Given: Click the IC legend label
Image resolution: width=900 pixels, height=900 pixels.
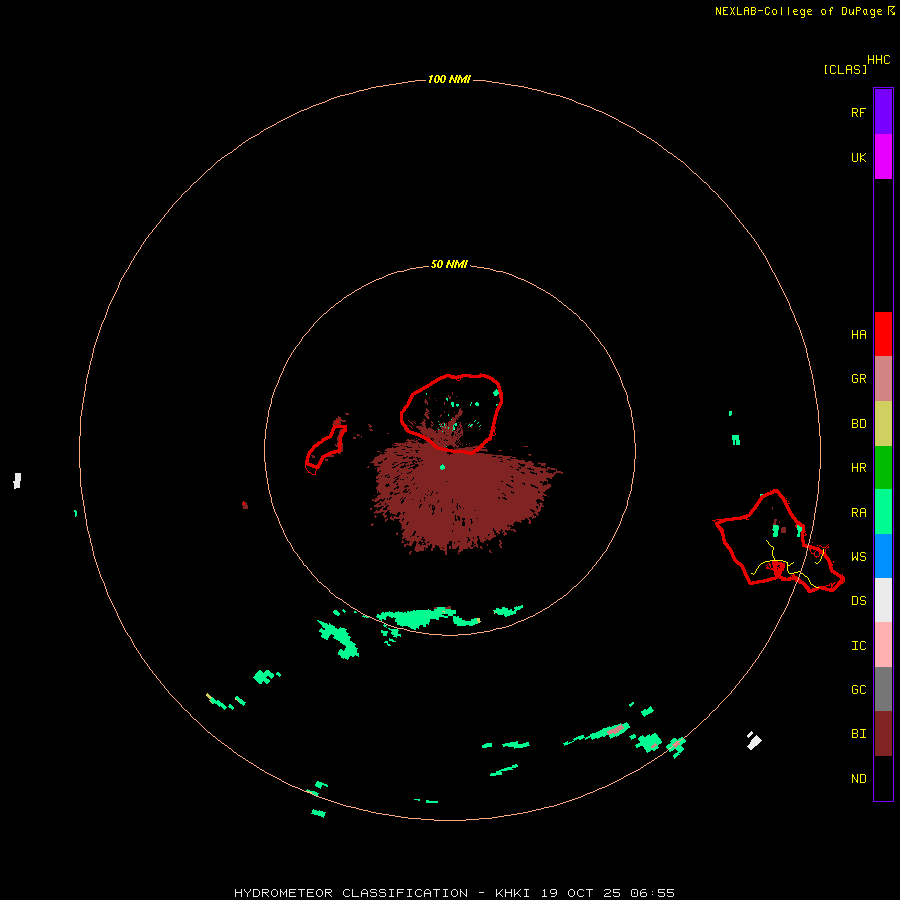Looking at the screenshot, I should pos(858,646).
